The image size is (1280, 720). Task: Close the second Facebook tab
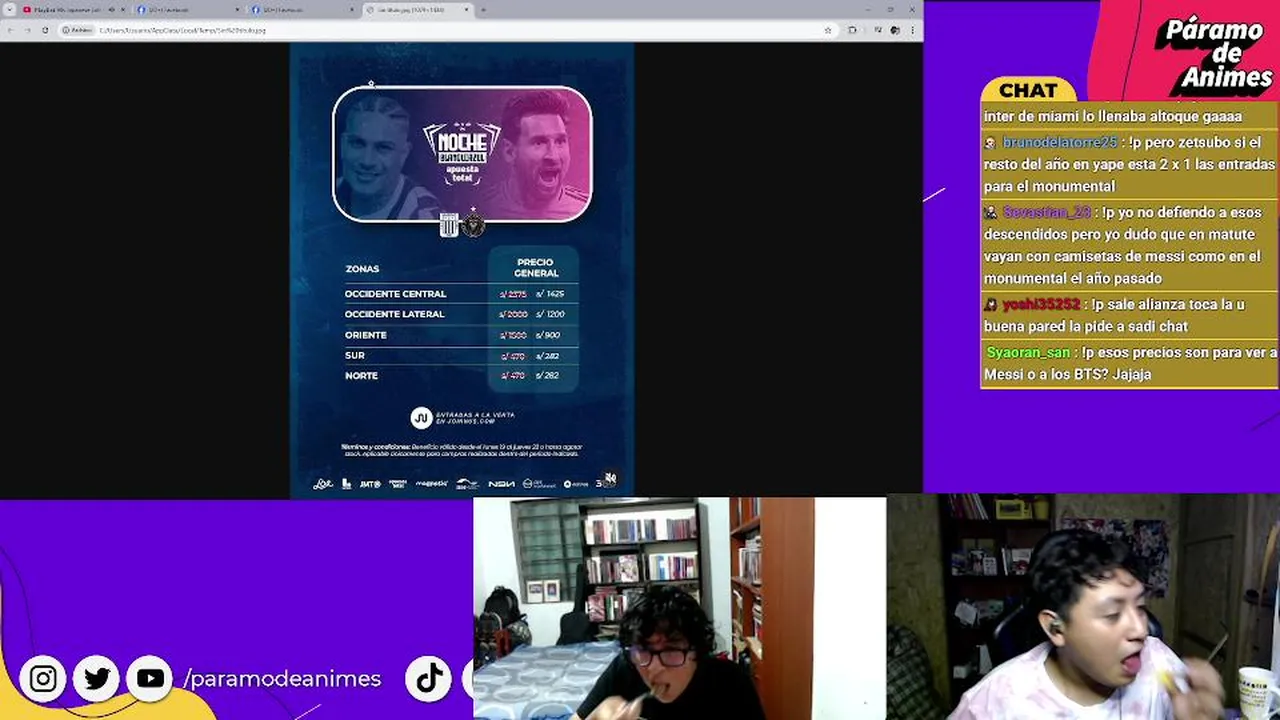[351, 10]
